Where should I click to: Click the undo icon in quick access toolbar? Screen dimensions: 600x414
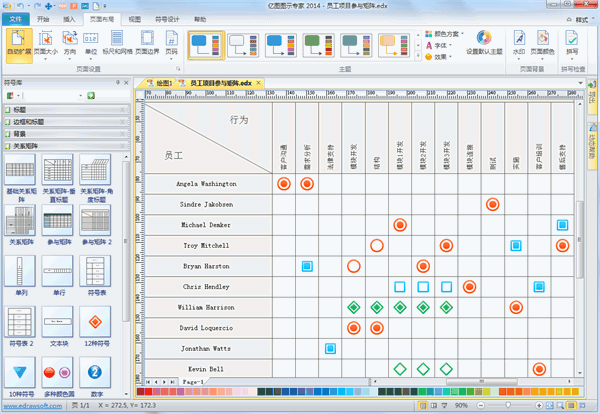pos(21,6)
